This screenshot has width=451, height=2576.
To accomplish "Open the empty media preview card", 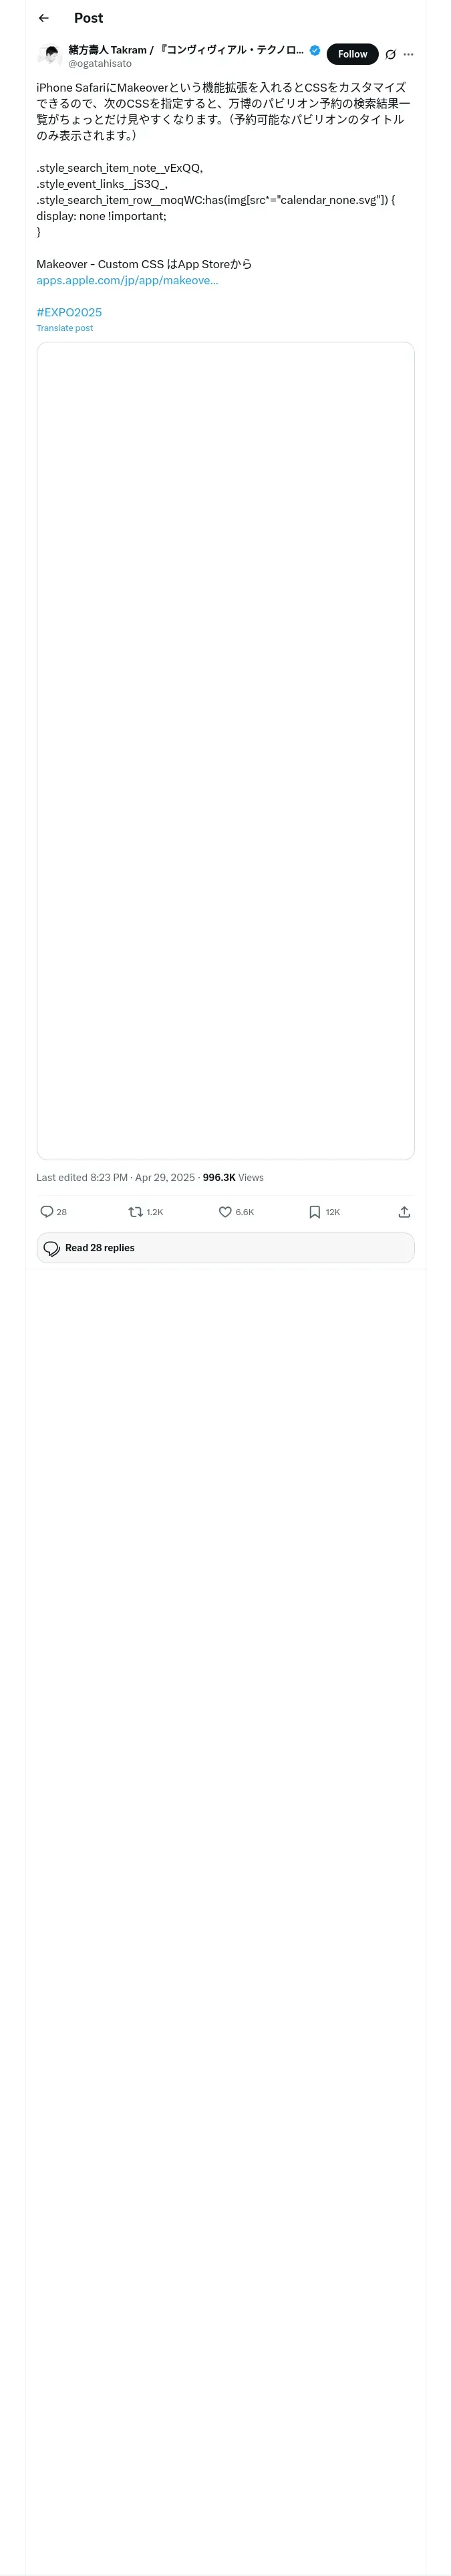I will [x=225, y=750].
